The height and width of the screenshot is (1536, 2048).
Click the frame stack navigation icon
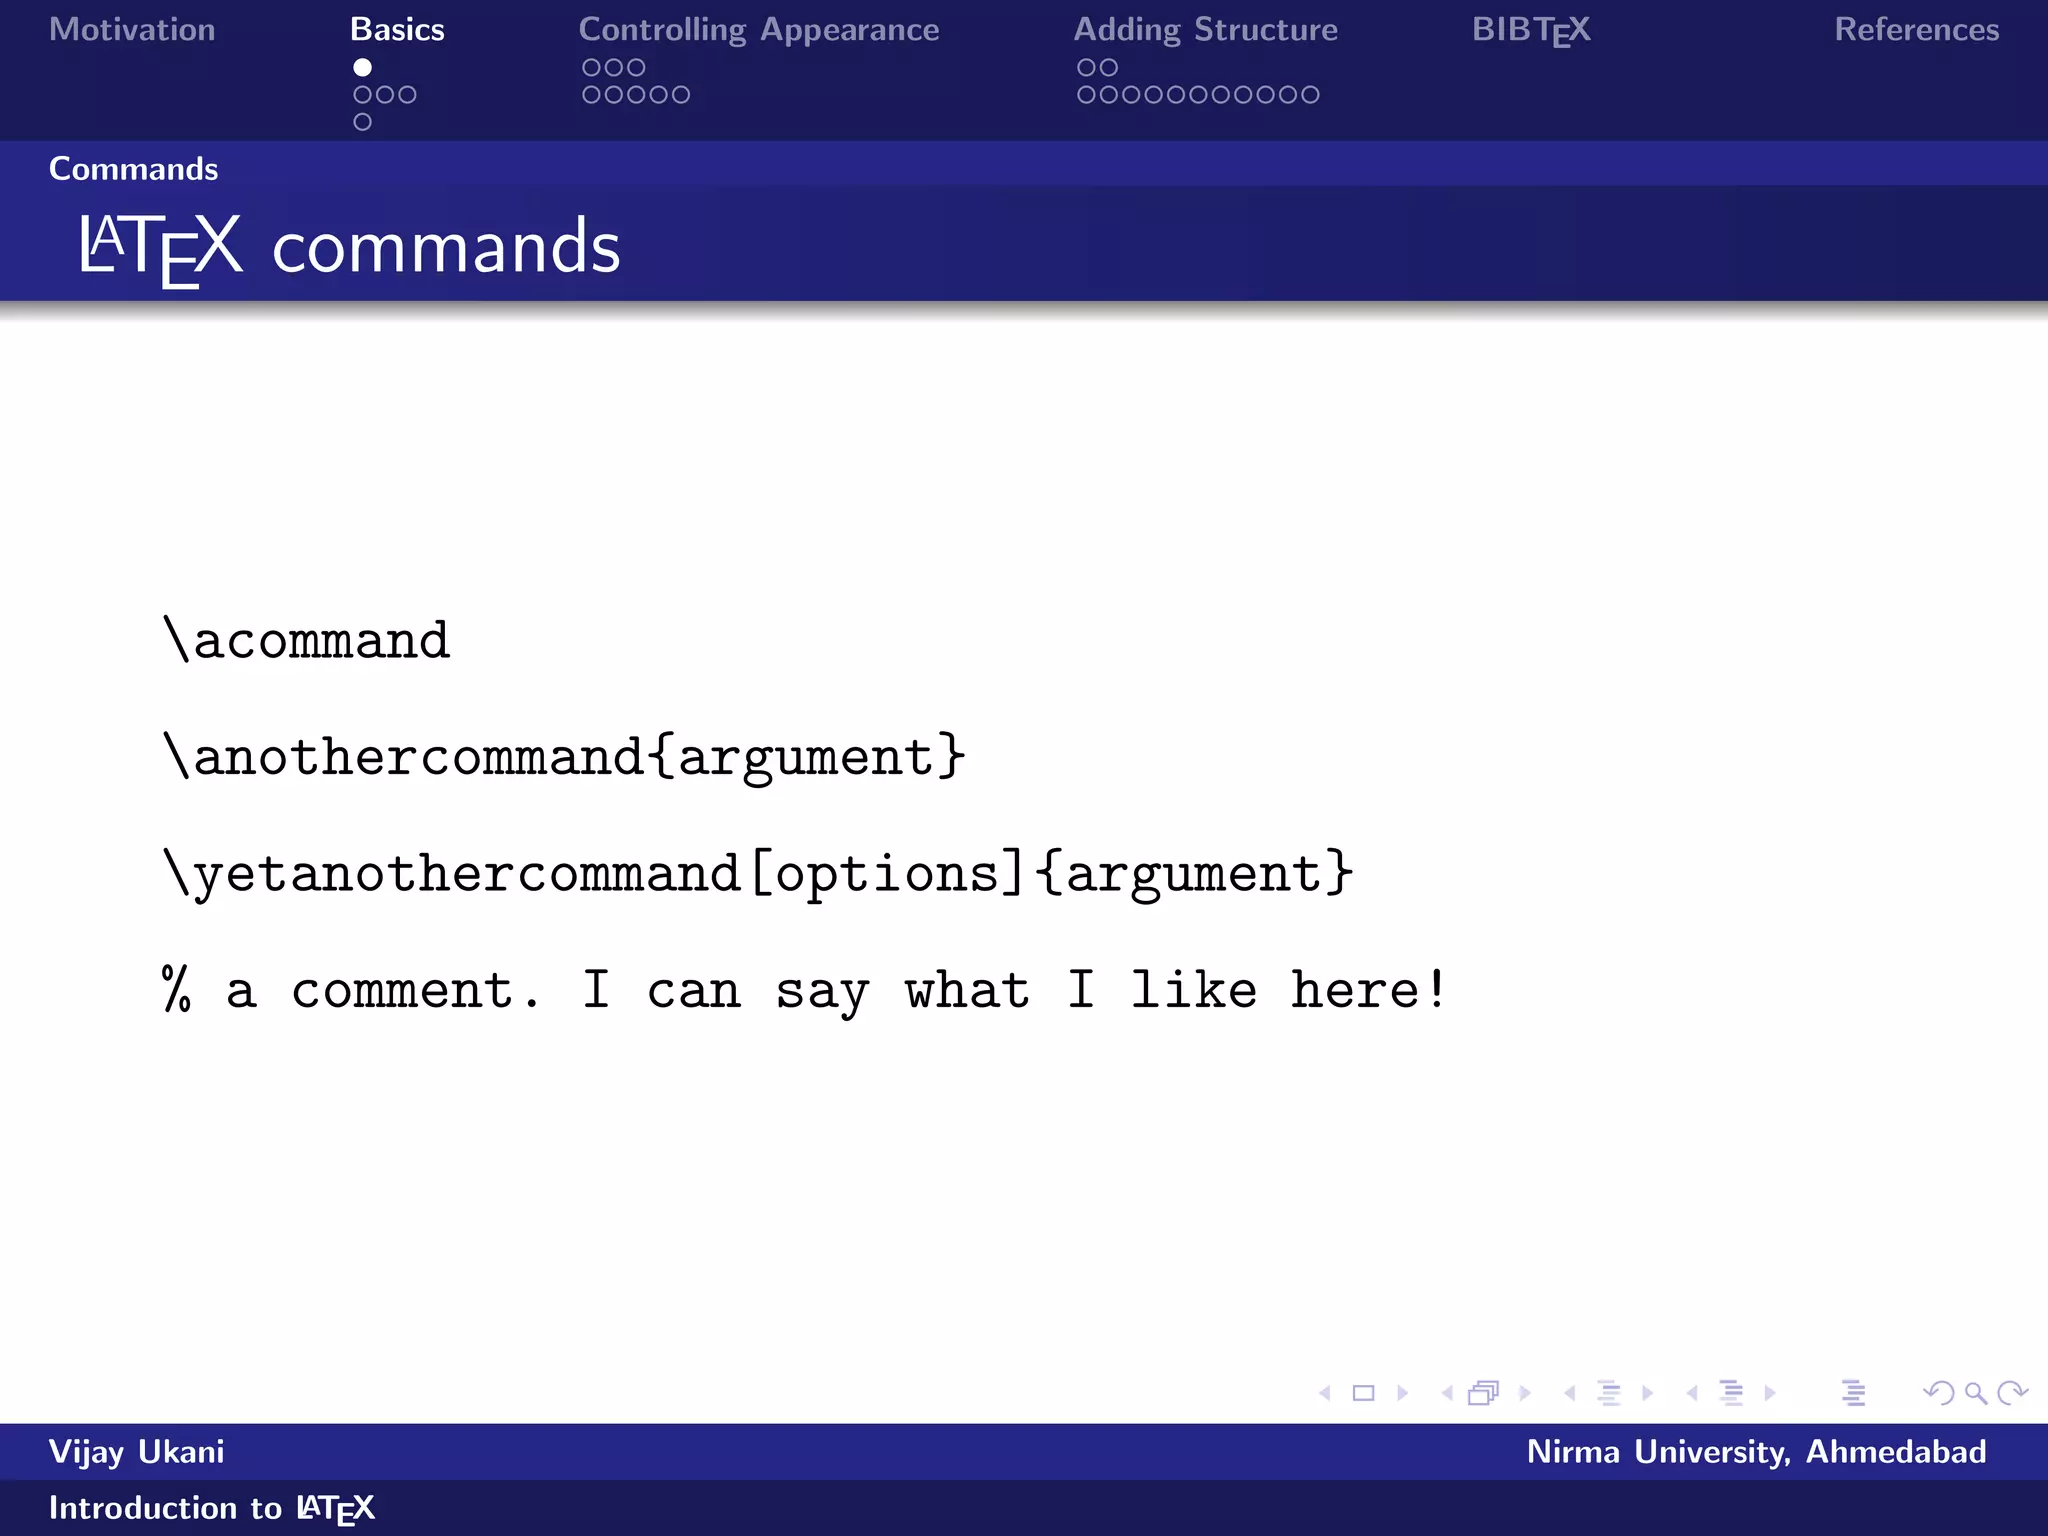coord(1483,1393)
